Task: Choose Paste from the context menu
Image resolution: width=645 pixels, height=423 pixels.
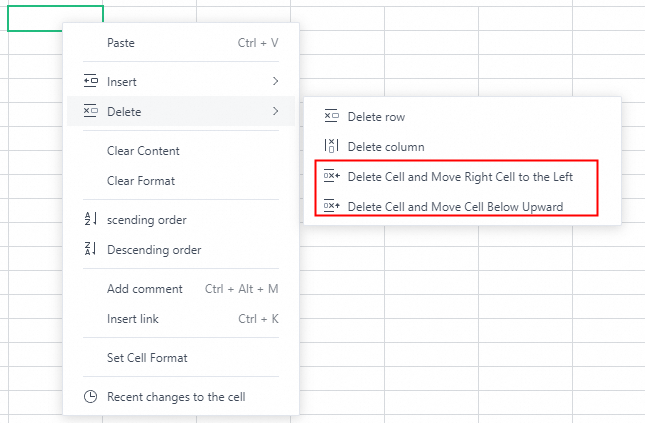Action: click(x=120, y=43)
